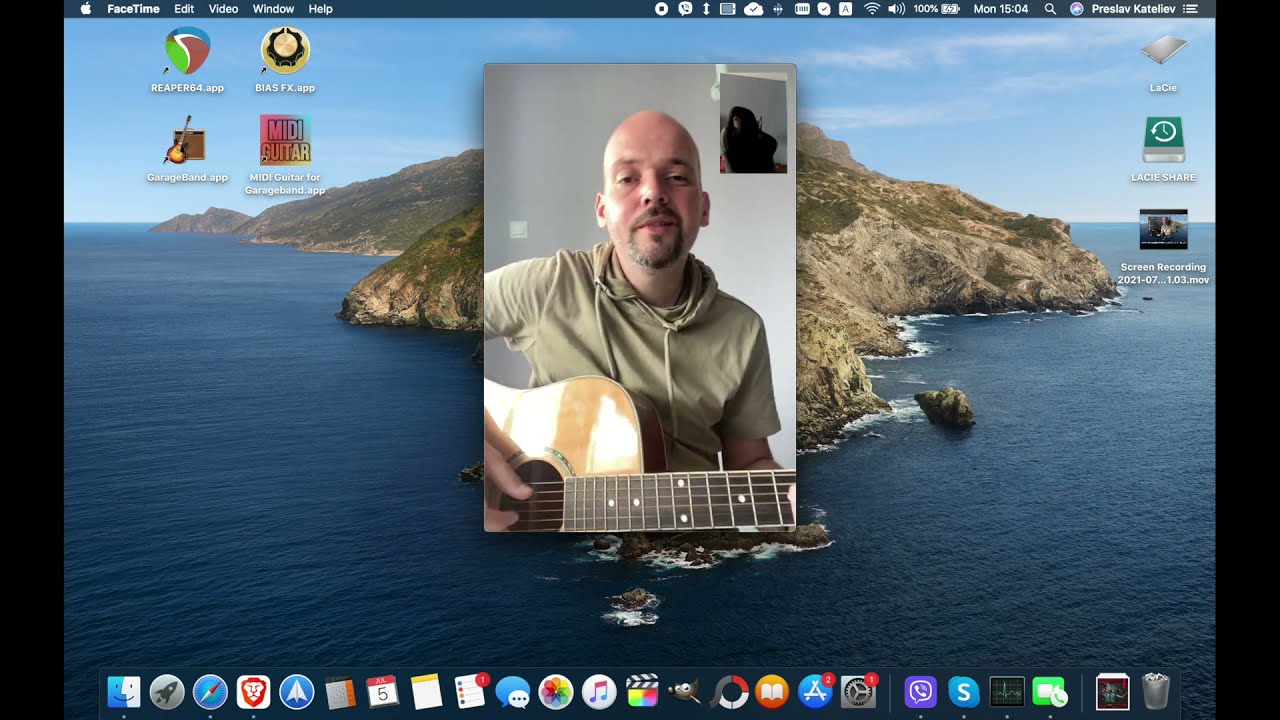
Task: Open Messages from the Dock
Action: pyautogui.click(x=513, y=691)
